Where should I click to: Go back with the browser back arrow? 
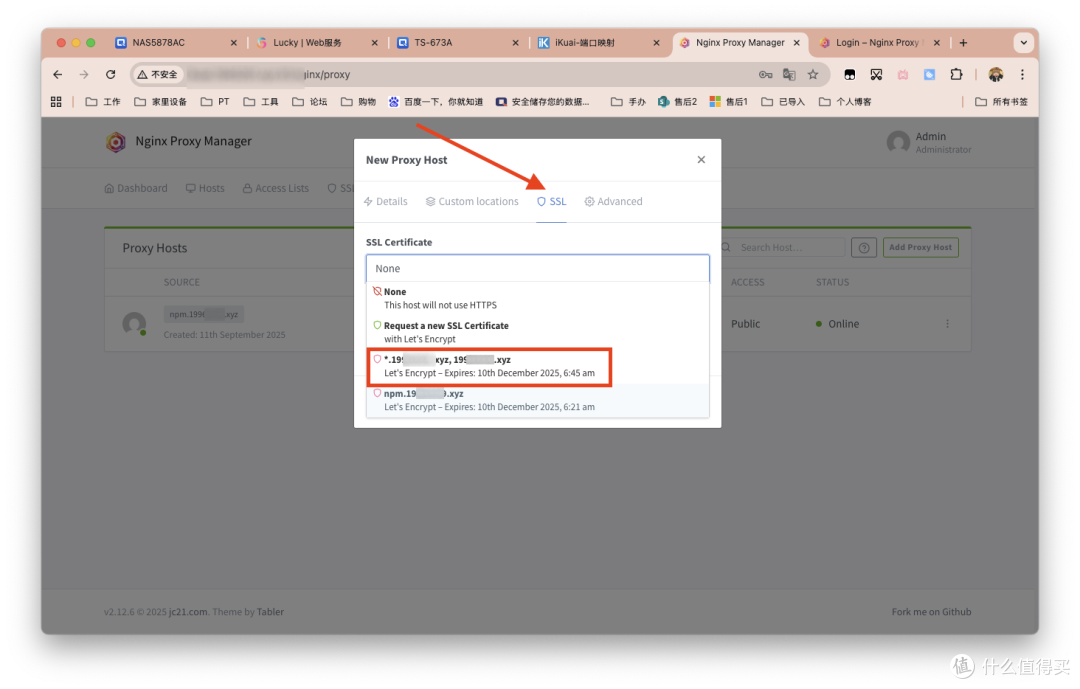coord(58,74)
